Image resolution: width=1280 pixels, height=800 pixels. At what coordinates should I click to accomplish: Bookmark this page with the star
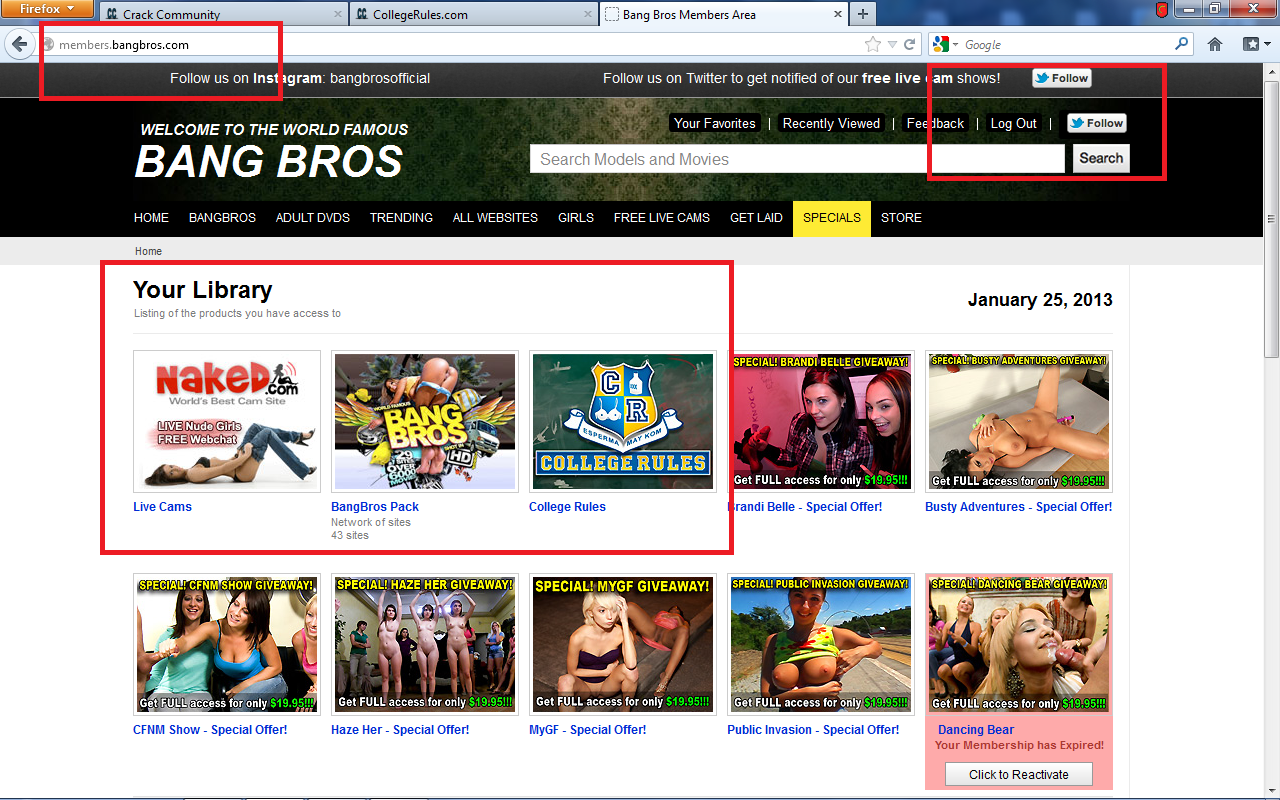(x=873, y=45)
